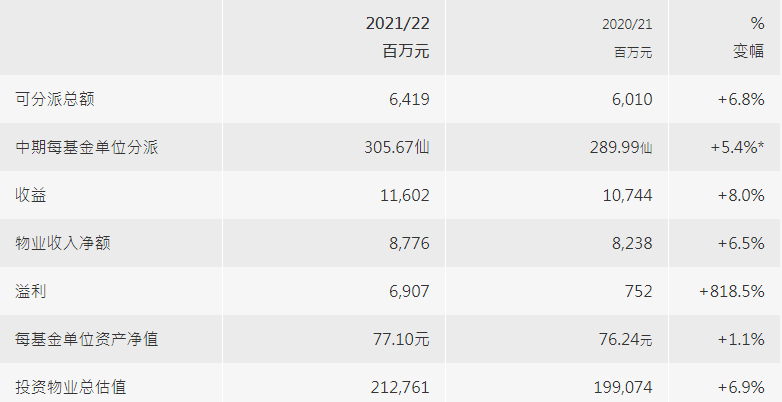Screen dimensions: 782x402
Task: Click the +5.4%* change value
Action: 737,147
